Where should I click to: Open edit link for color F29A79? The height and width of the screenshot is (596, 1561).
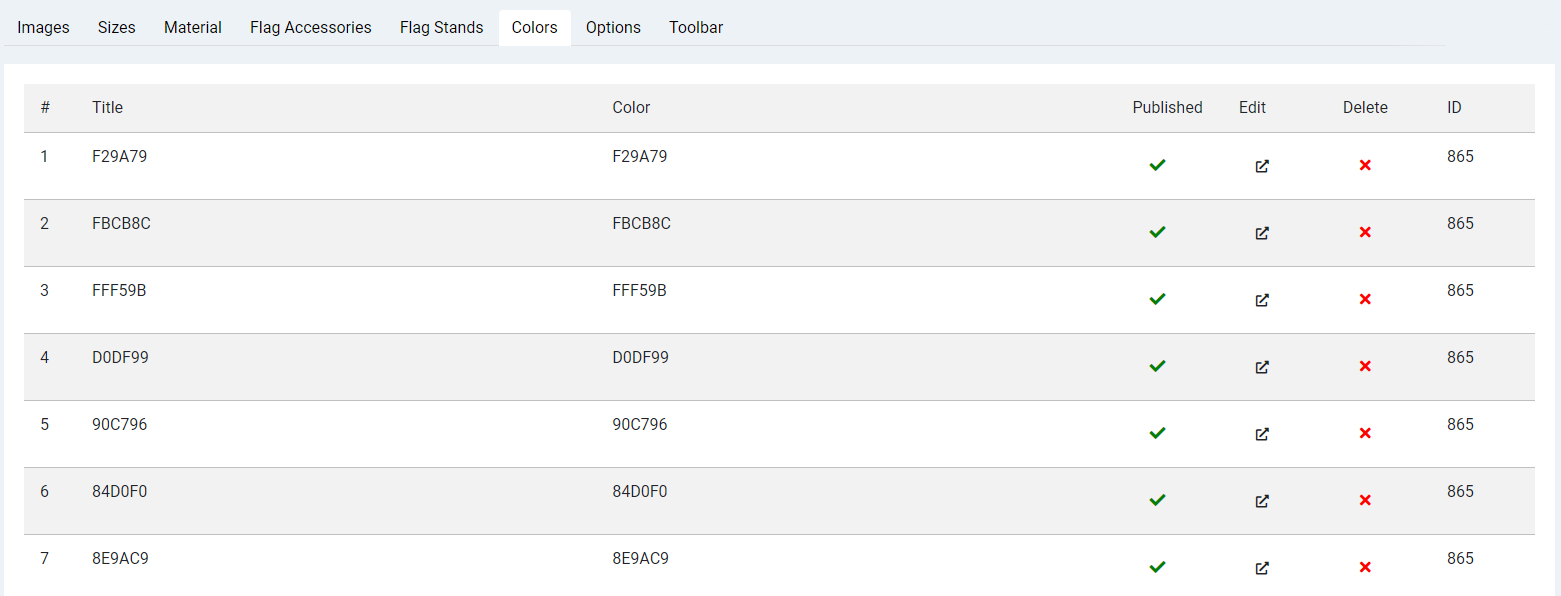click(x=1261, y=166)
